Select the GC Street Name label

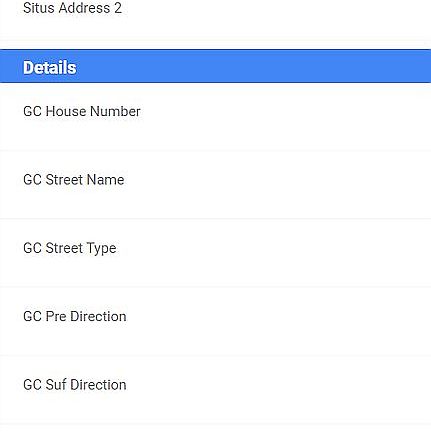click(x=74, y=180)
